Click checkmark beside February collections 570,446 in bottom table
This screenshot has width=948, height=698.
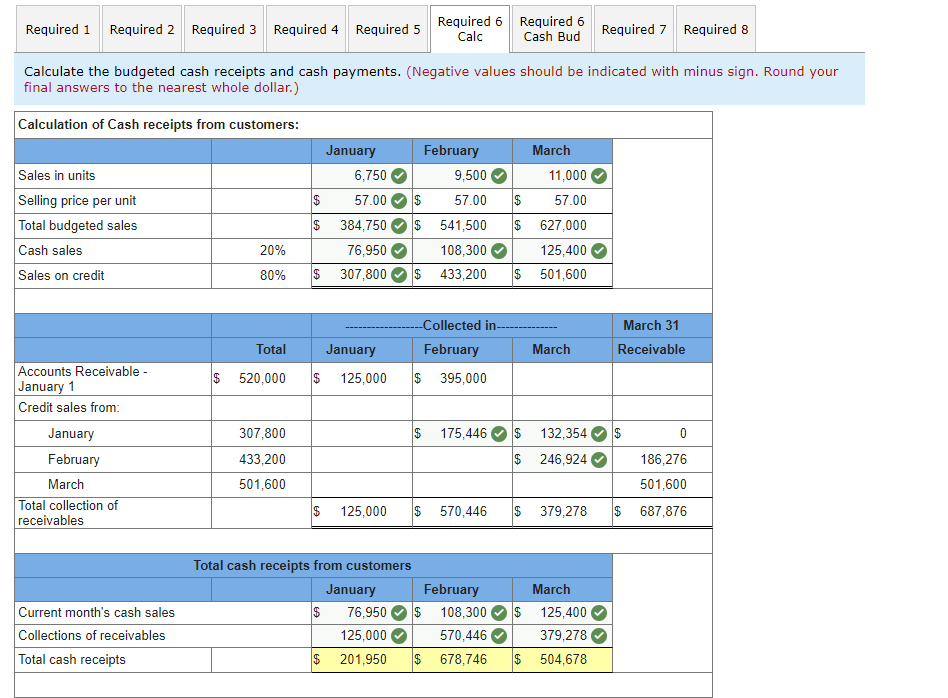pos(499,636)
